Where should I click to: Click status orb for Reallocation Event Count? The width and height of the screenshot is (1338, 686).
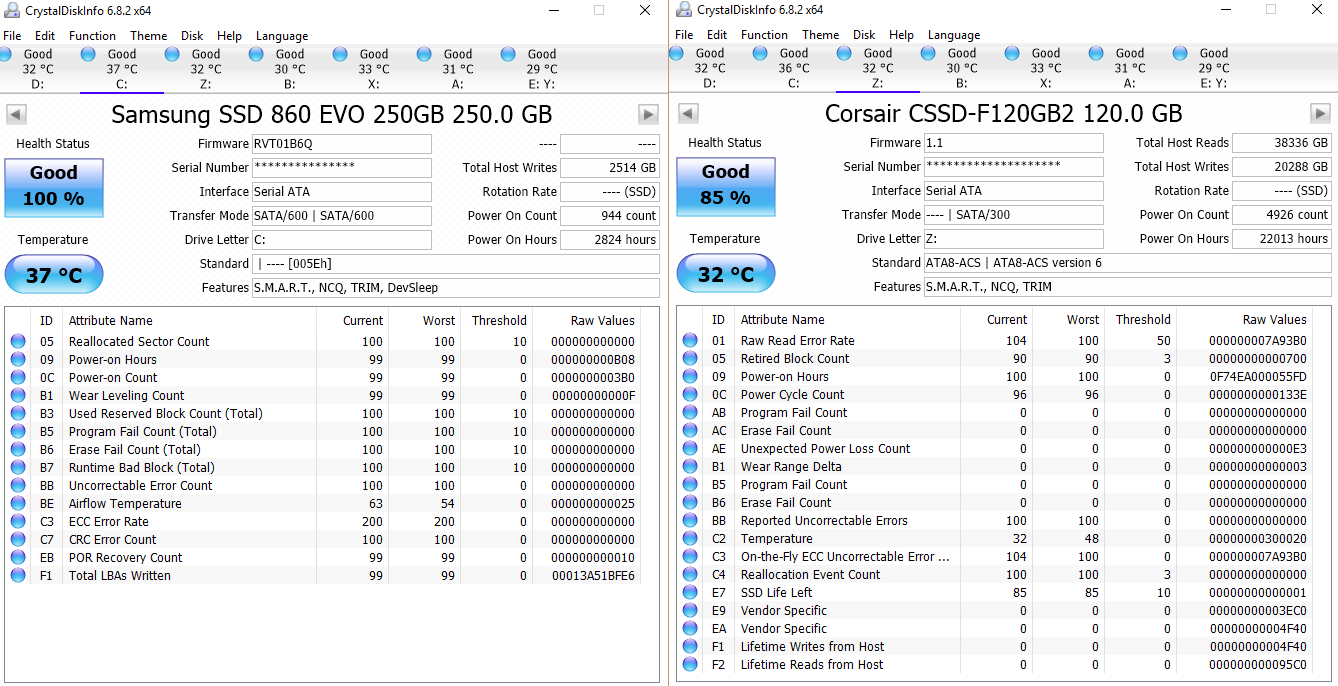point(690,575)
